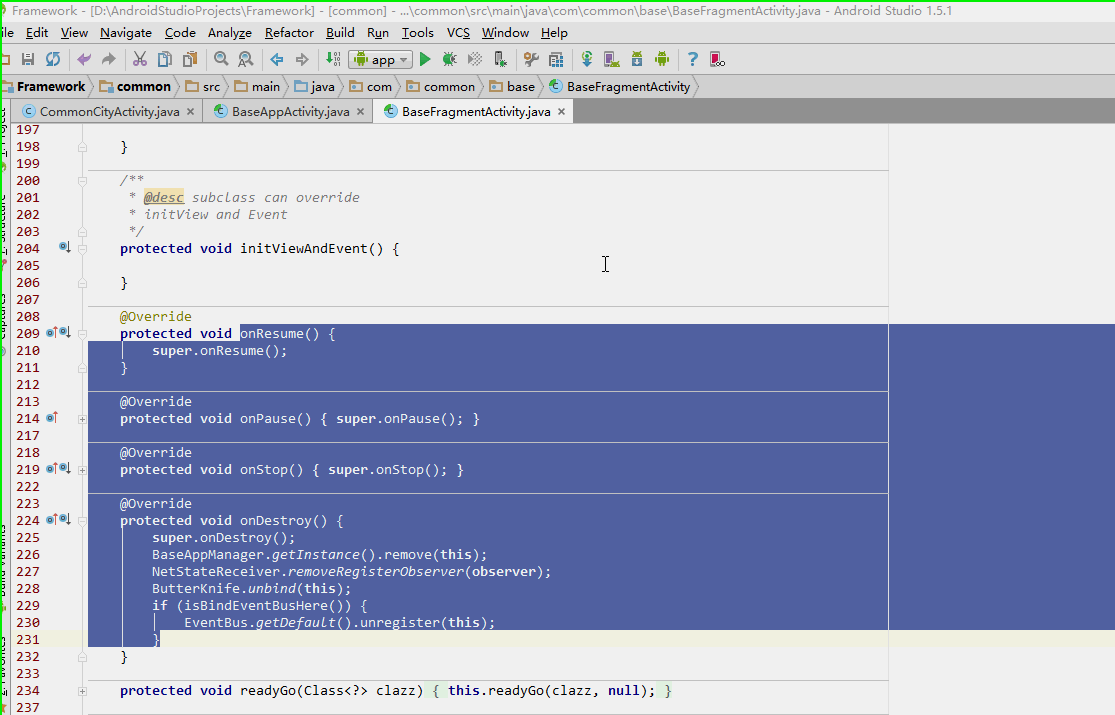Open the Project Structure icon
The height and width of the screenshot is (715, 1115).
pos(556,59)
